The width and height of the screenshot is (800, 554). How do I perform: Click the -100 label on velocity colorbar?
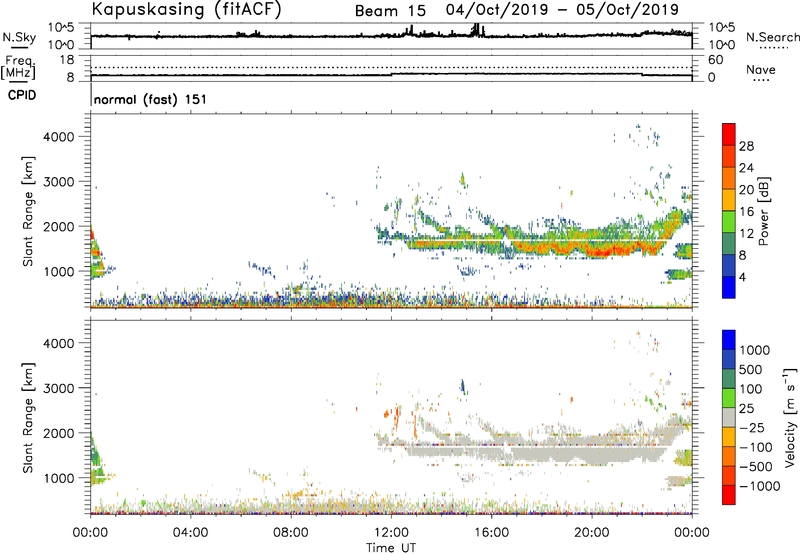[x=755, y=447]
